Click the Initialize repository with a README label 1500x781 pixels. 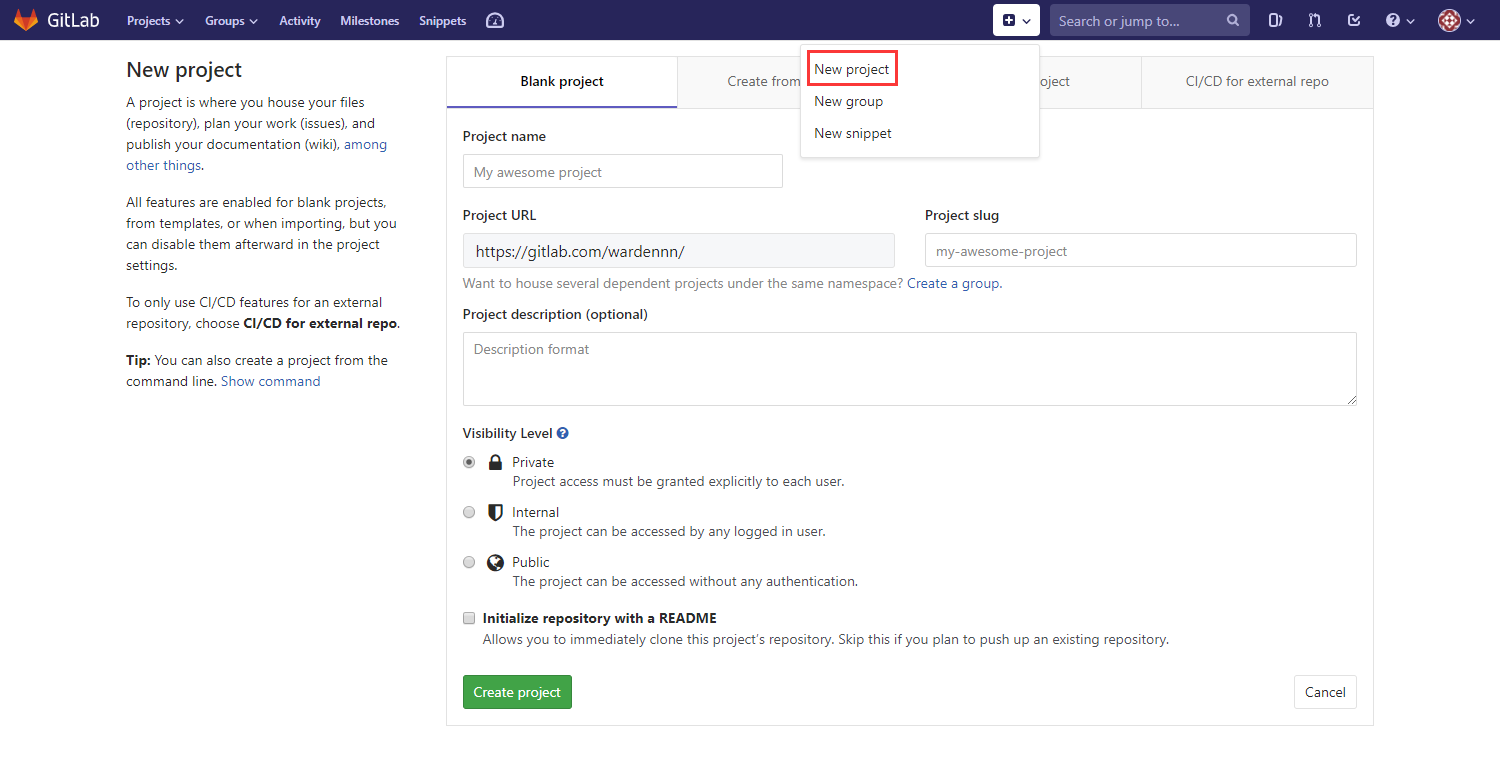pyautogui.click(x=600, y=618)
